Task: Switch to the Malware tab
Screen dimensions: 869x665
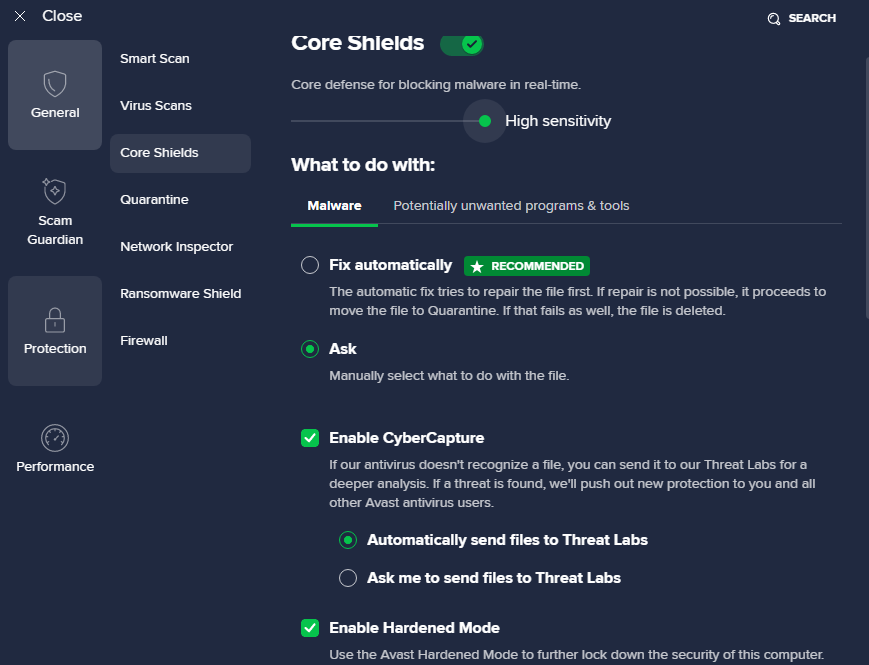Action: click(x=334, y=206)
